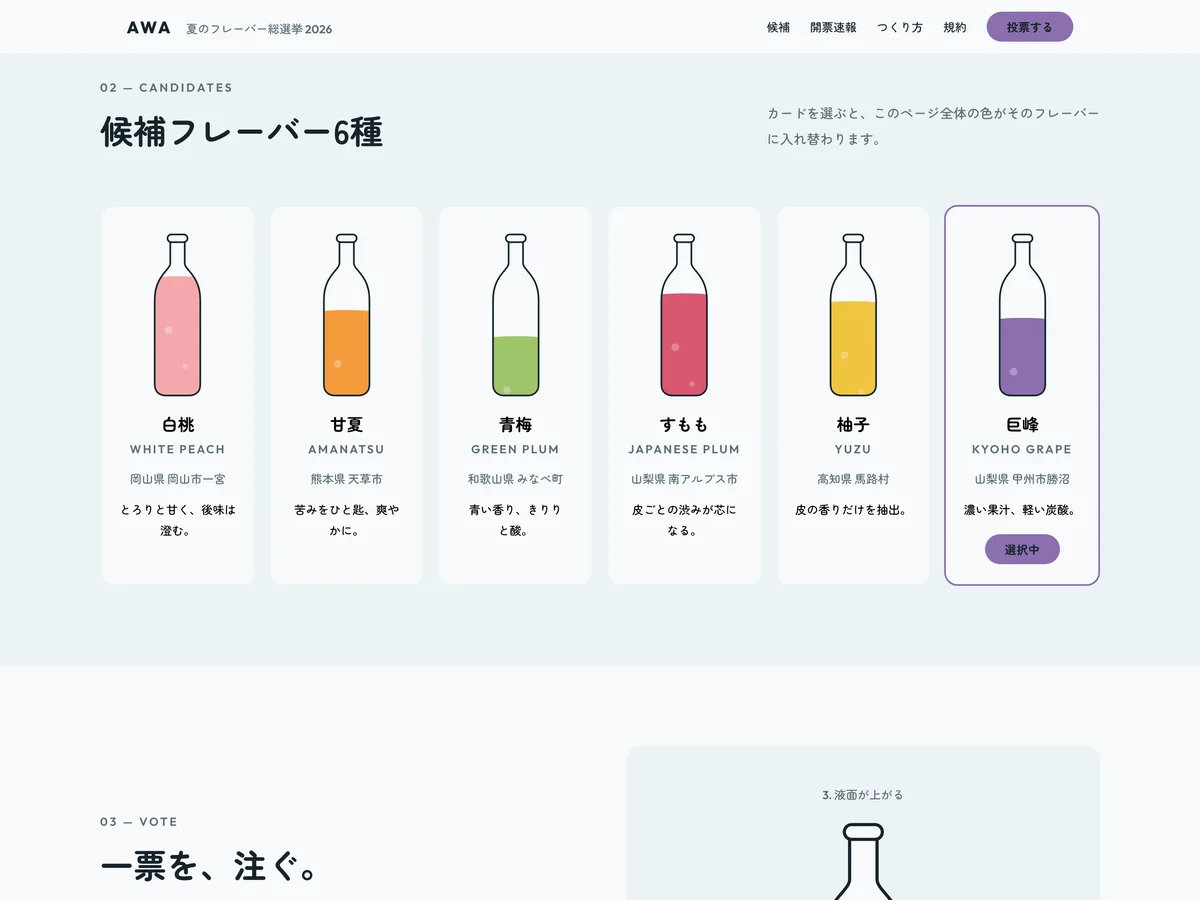1200x900 pixels.
Task: Click the description 濃い果汁、軽い炭酸。
Action: 1022,510
